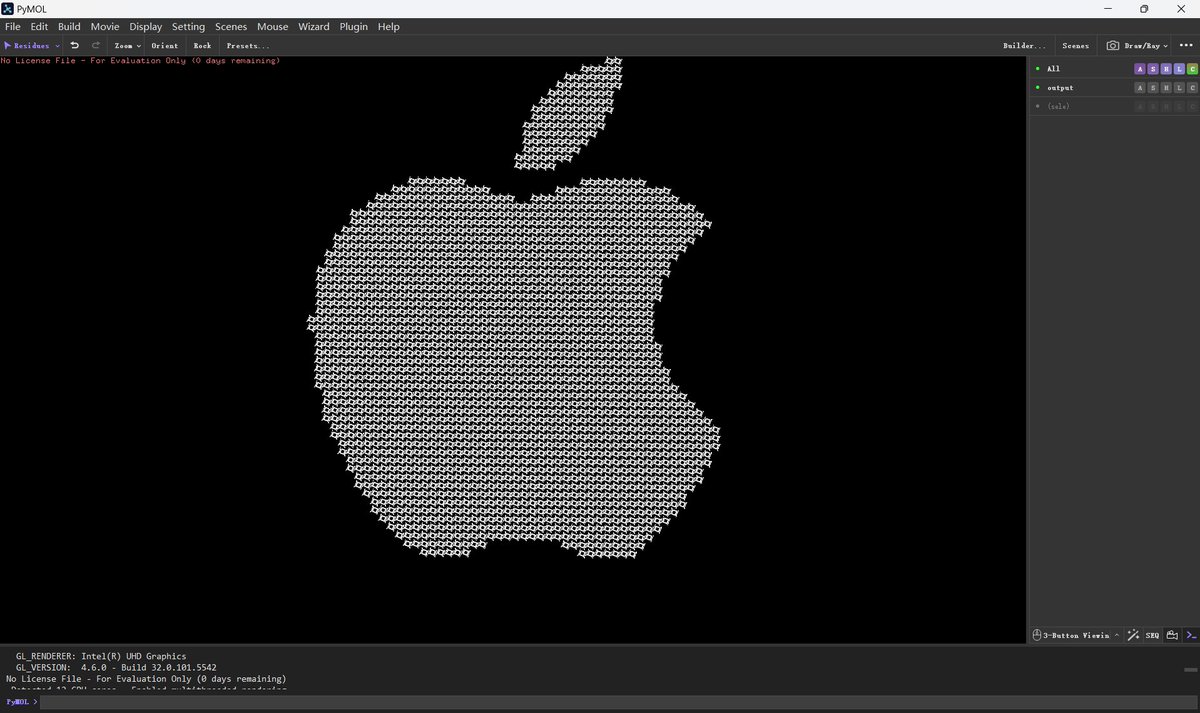Open the Wizard menu
Viewport: 1200px width, 713px height.
point(313,27)
